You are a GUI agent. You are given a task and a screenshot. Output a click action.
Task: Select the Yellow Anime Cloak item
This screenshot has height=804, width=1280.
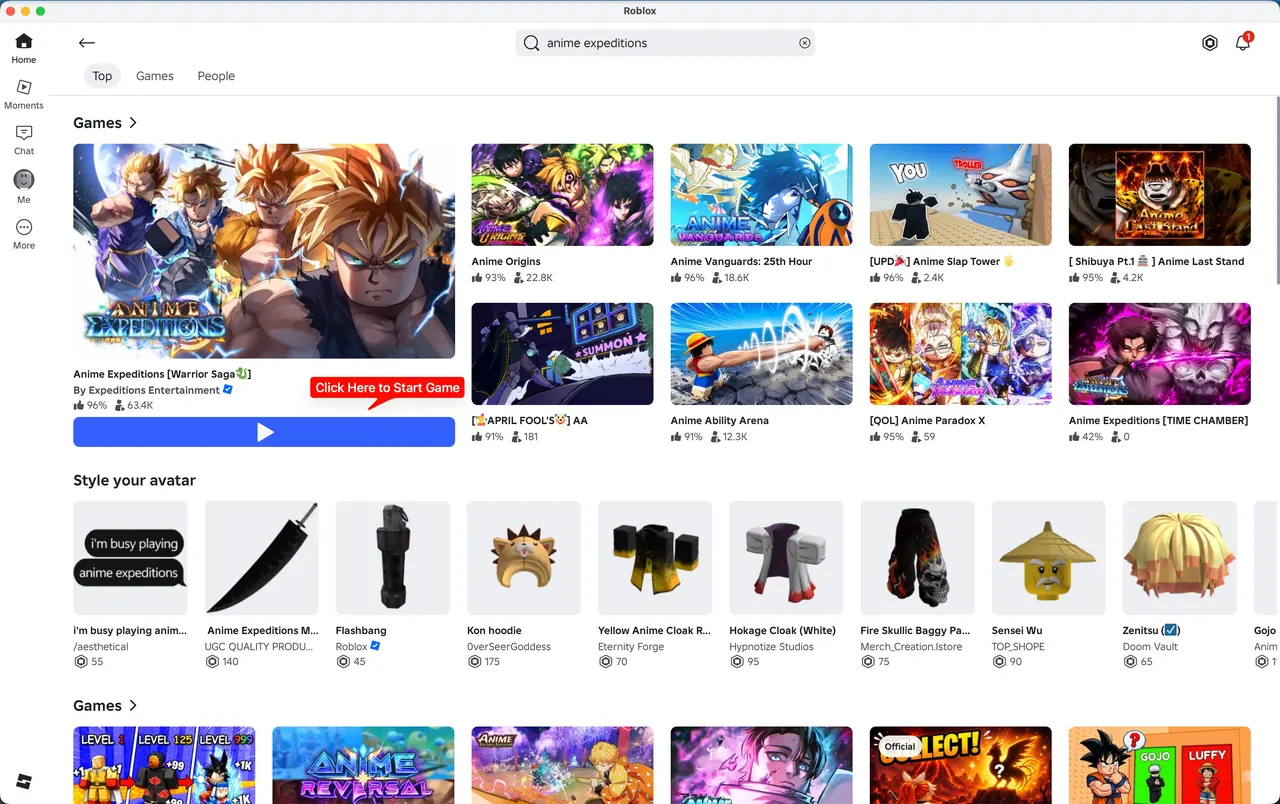[x=655, y=558]
